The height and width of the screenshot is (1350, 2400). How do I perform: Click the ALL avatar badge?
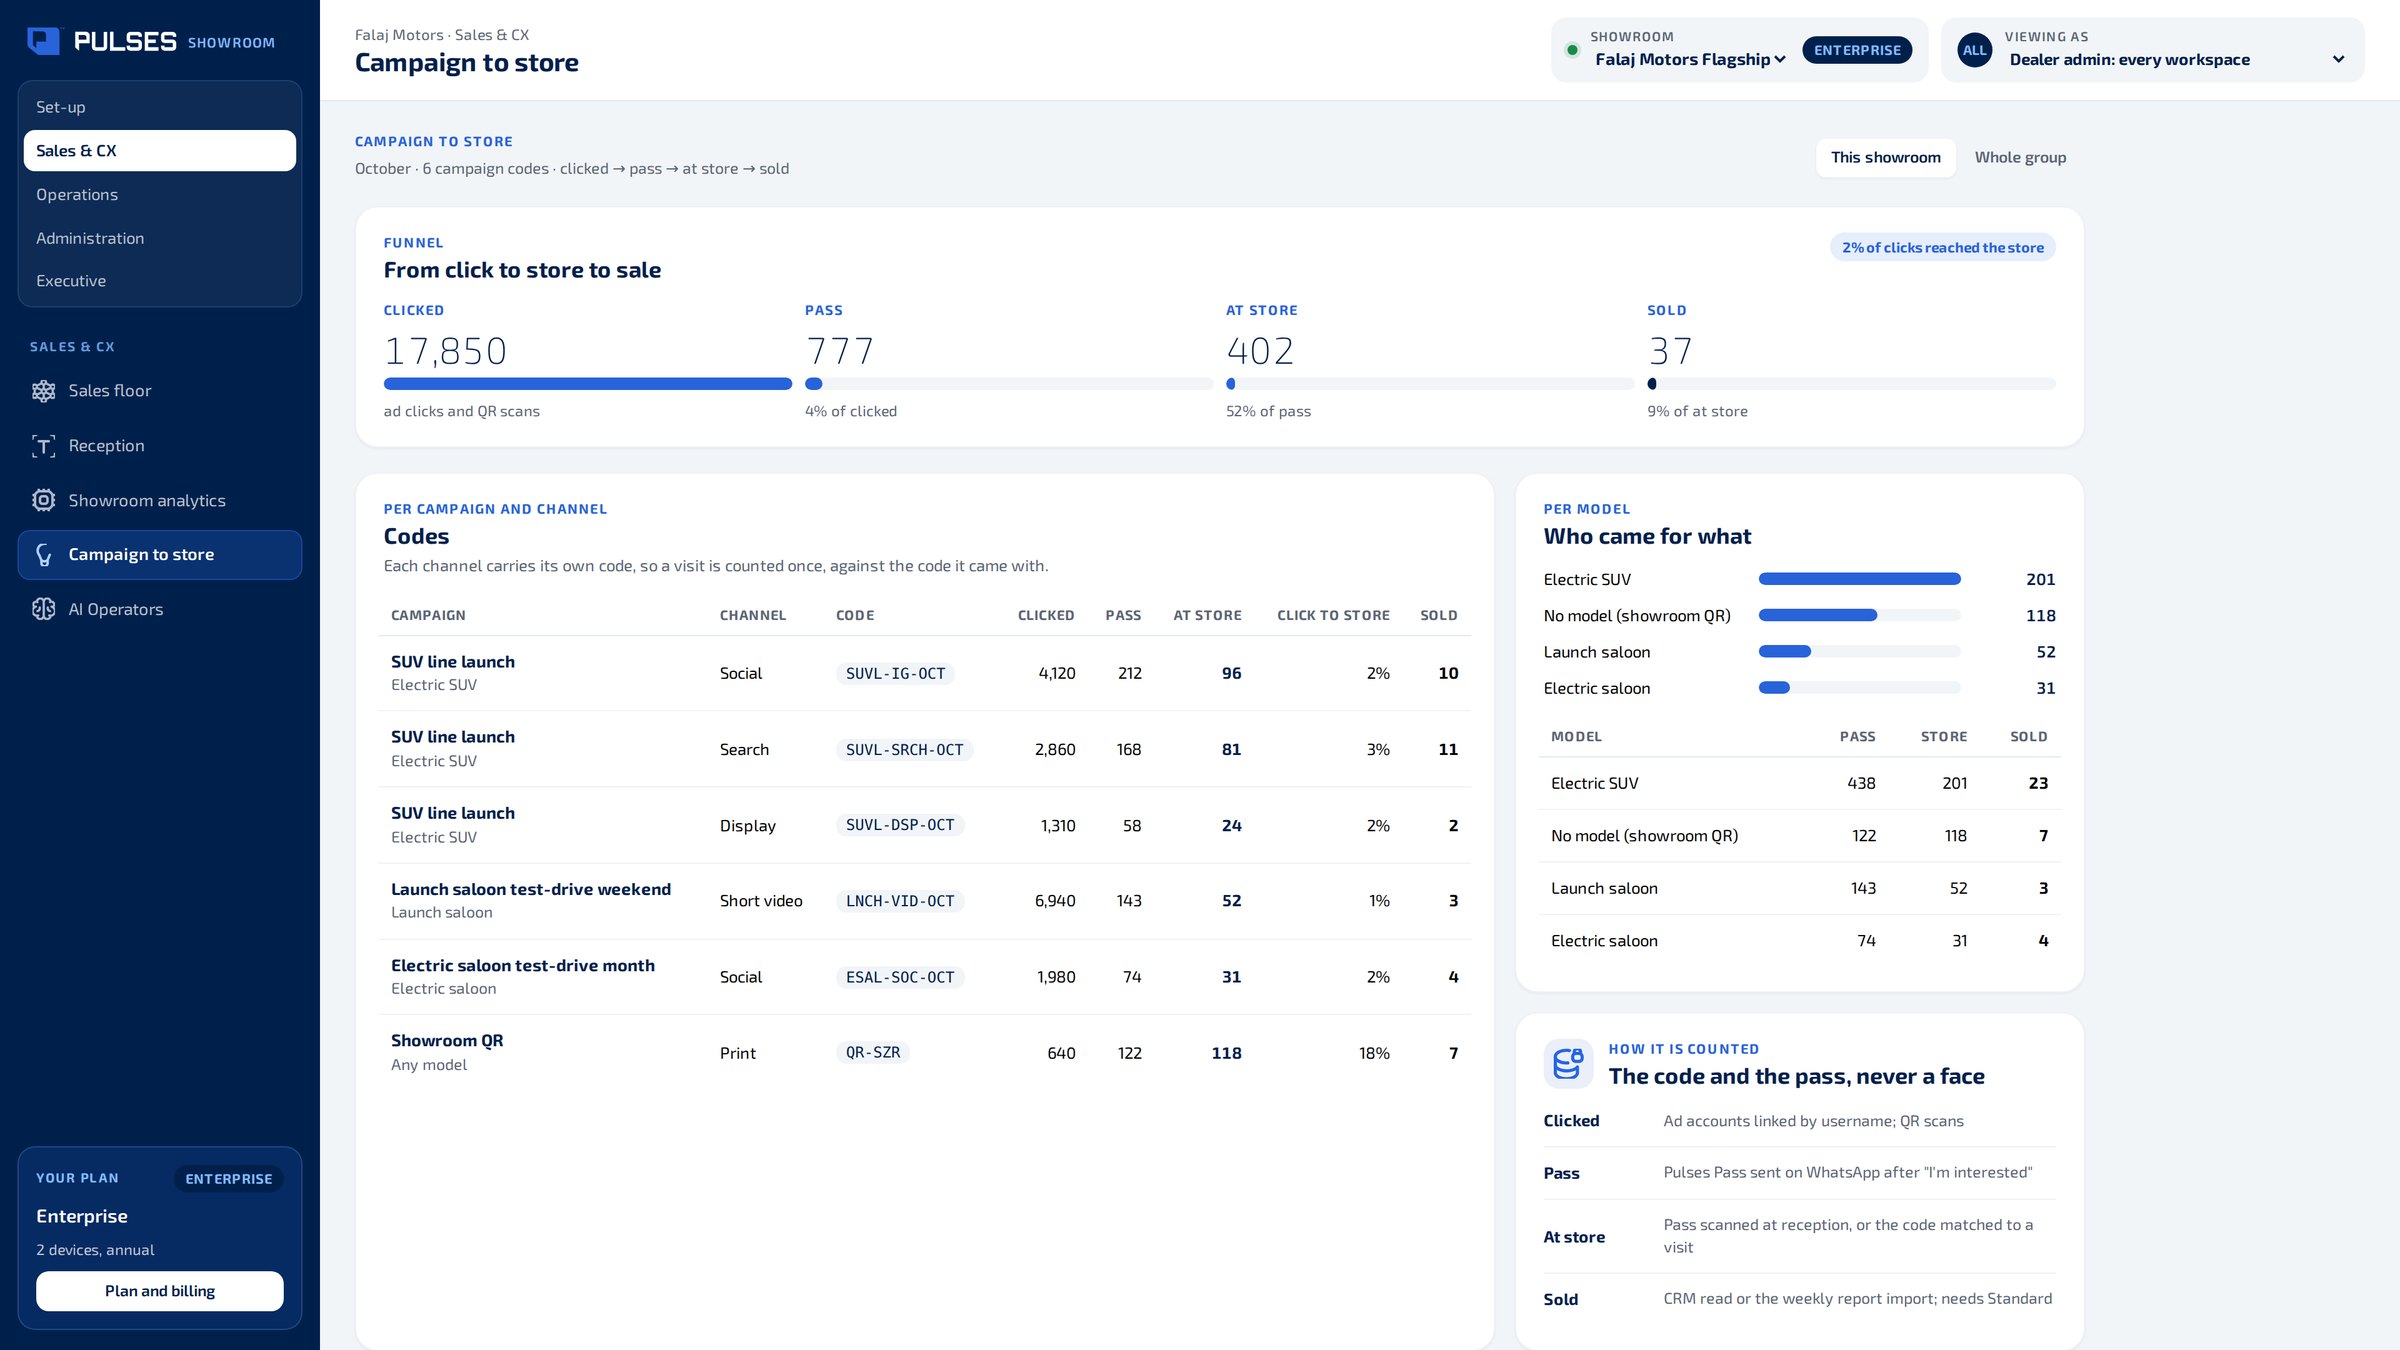point(1974,50)
